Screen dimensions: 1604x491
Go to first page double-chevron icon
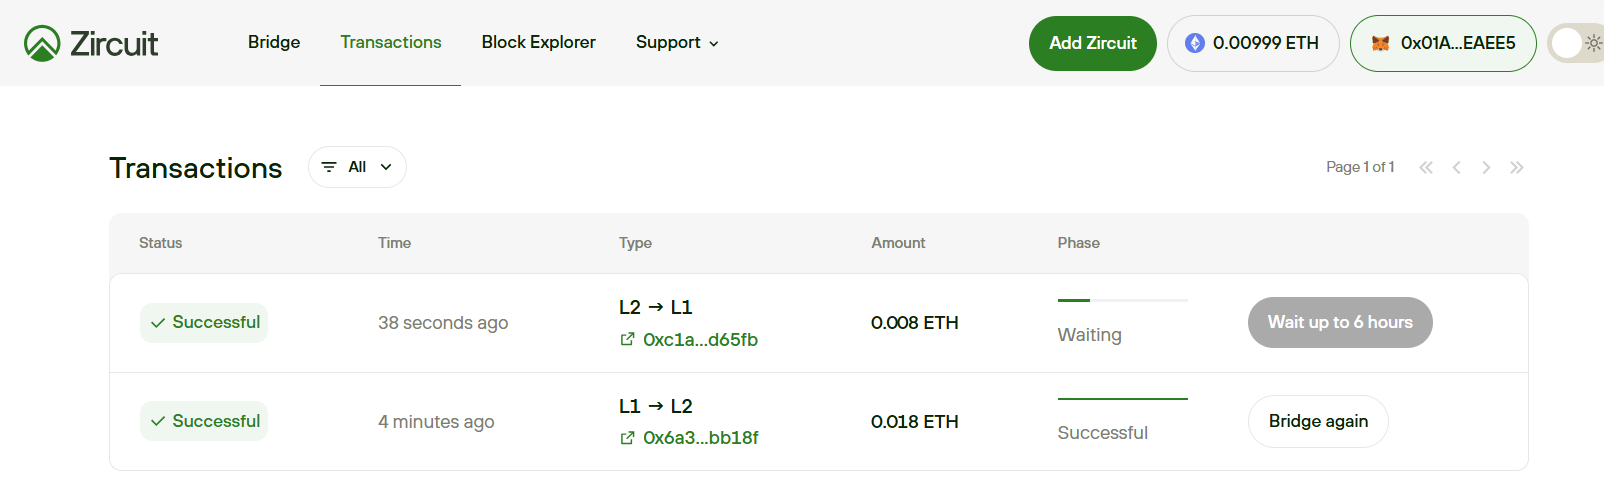1426,167
